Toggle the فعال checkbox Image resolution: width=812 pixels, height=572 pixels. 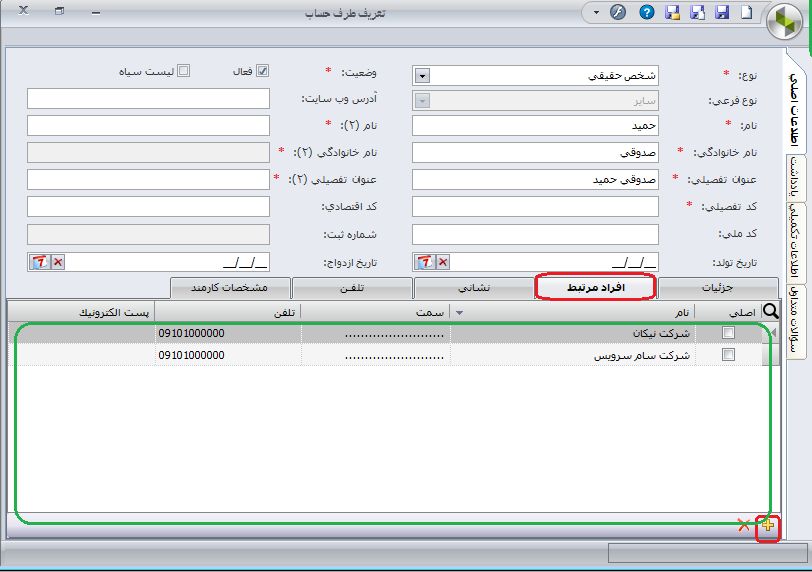click(263, 71)
